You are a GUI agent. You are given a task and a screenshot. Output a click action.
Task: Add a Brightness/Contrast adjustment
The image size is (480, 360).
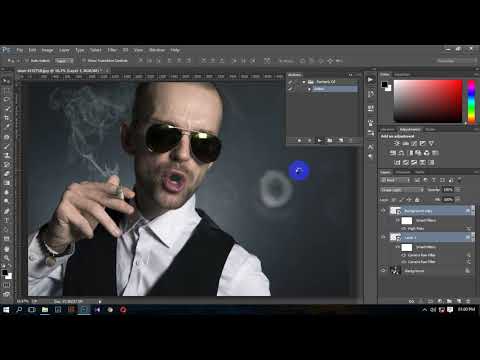[396, 143]
